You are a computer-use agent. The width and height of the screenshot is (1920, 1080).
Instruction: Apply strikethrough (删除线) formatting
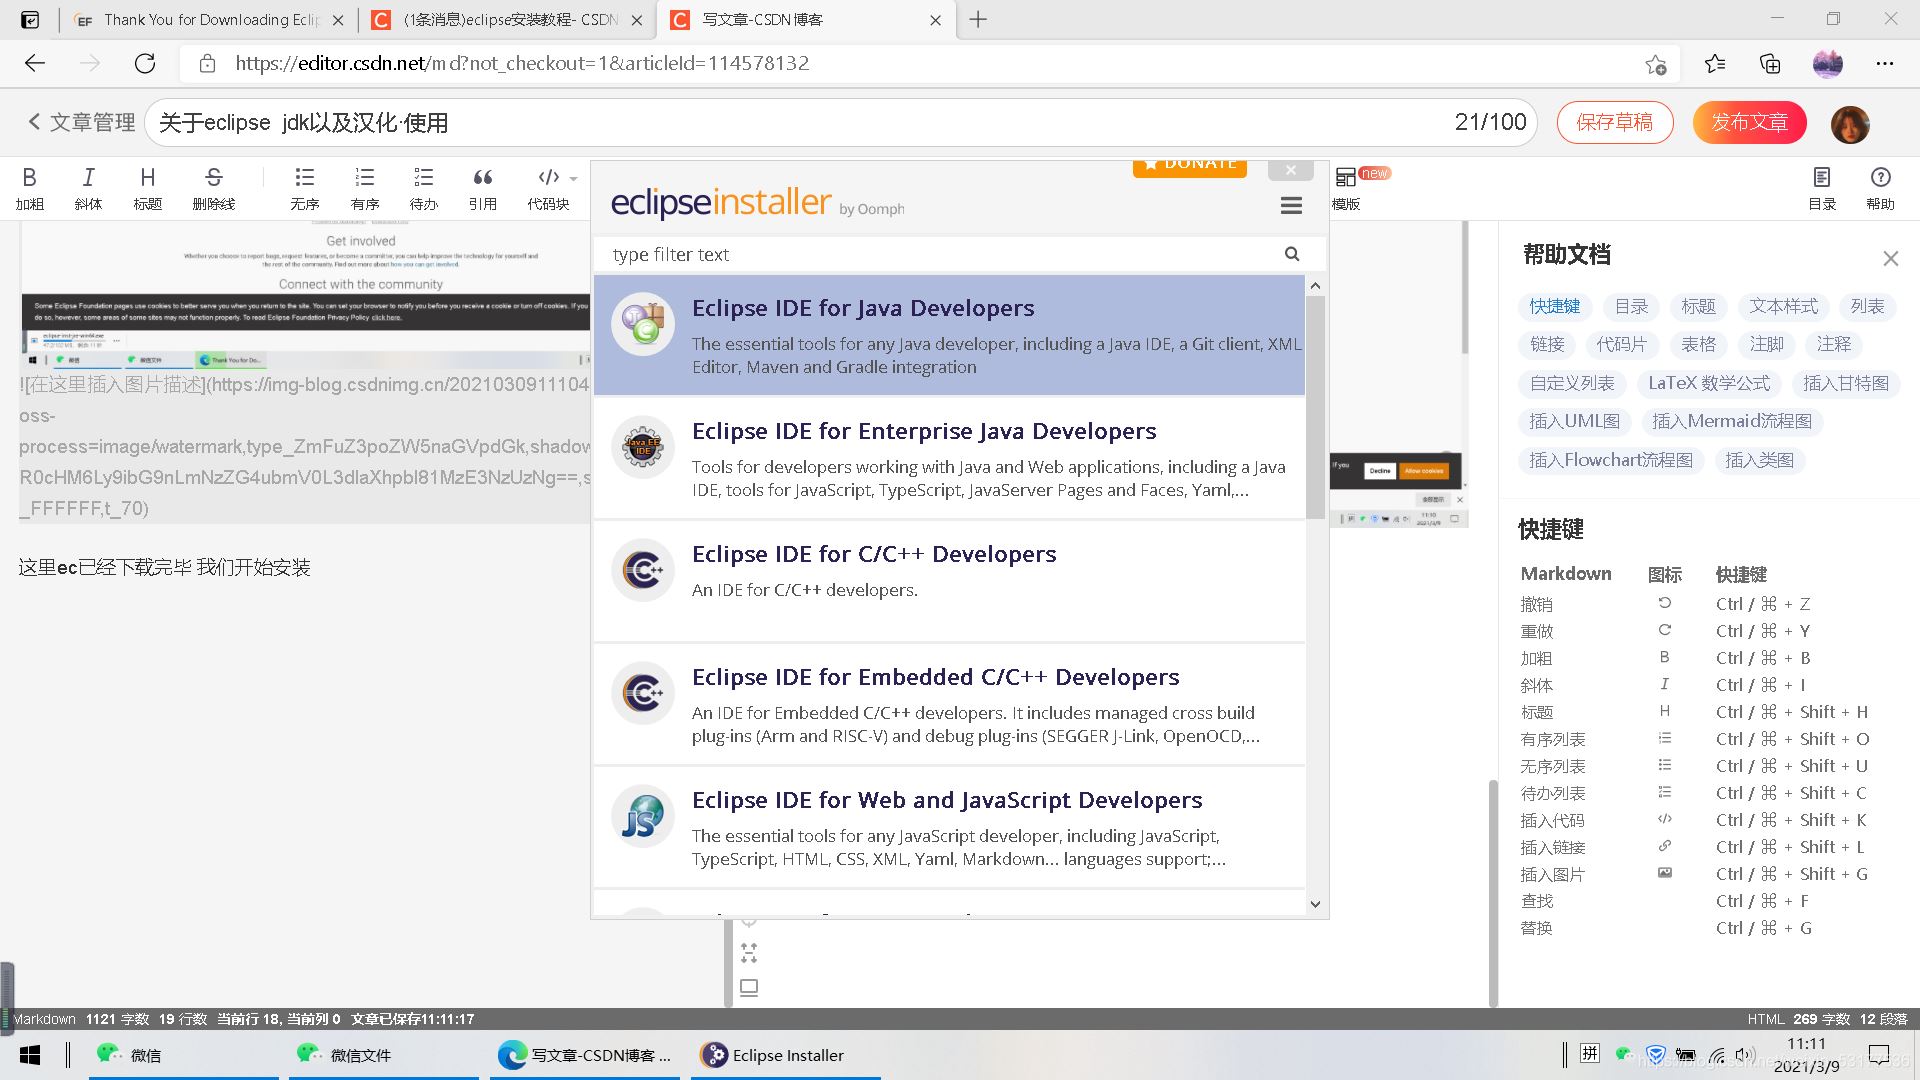click(x=213, y=188)
